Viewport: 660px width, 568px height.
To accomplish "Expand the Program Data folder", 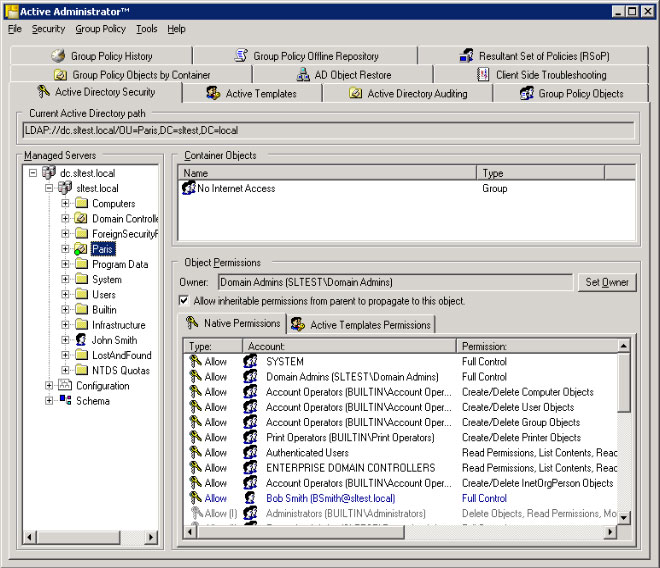I will click(65, 264).
